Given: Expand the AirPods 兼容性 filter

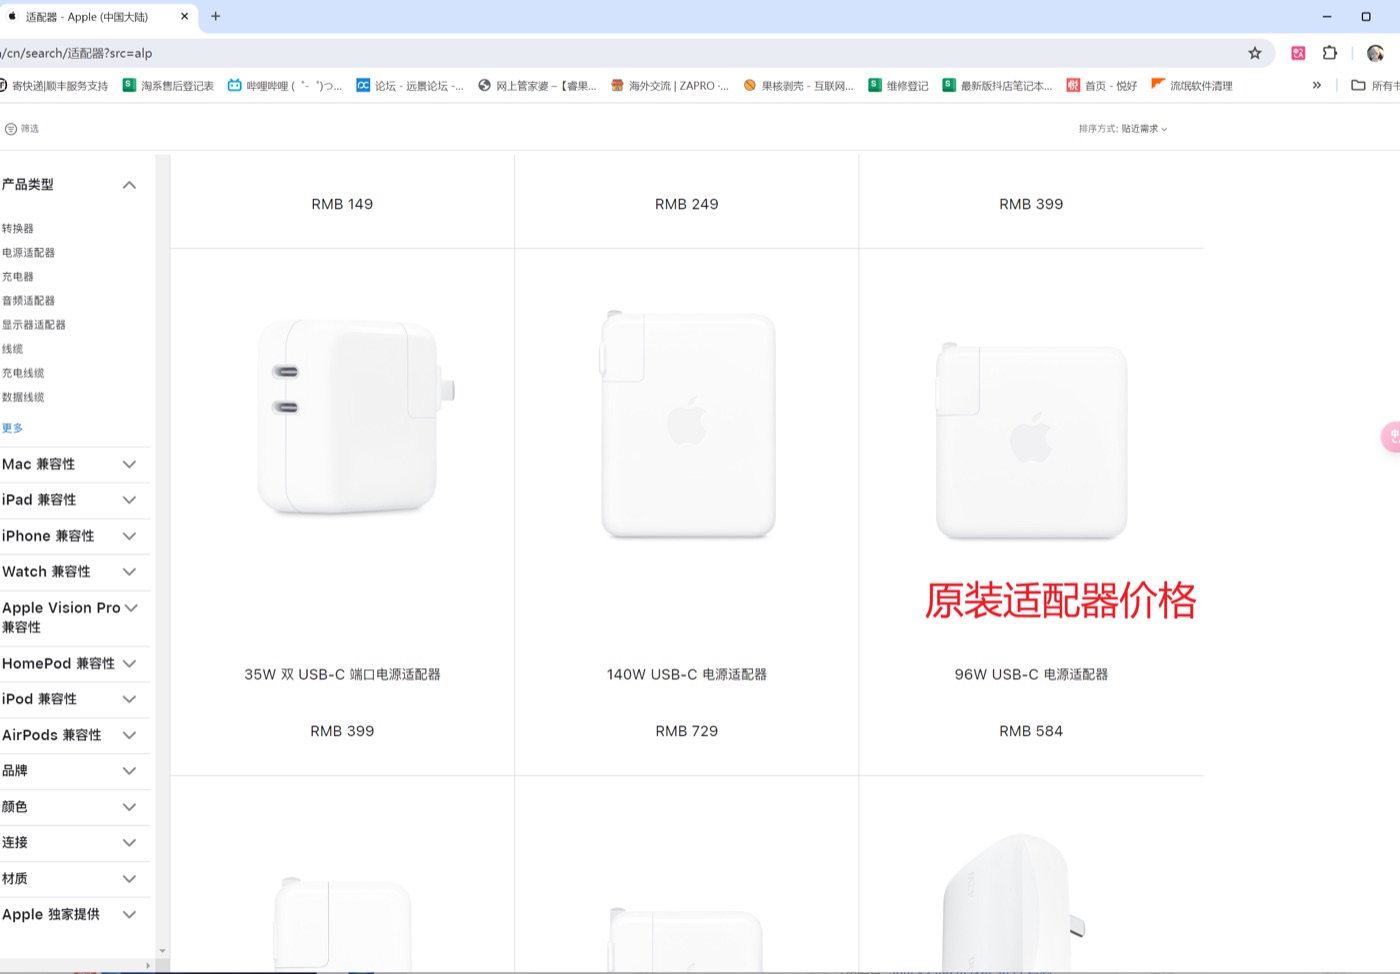Looking at the screenshot, I should (x=129, y=735).
